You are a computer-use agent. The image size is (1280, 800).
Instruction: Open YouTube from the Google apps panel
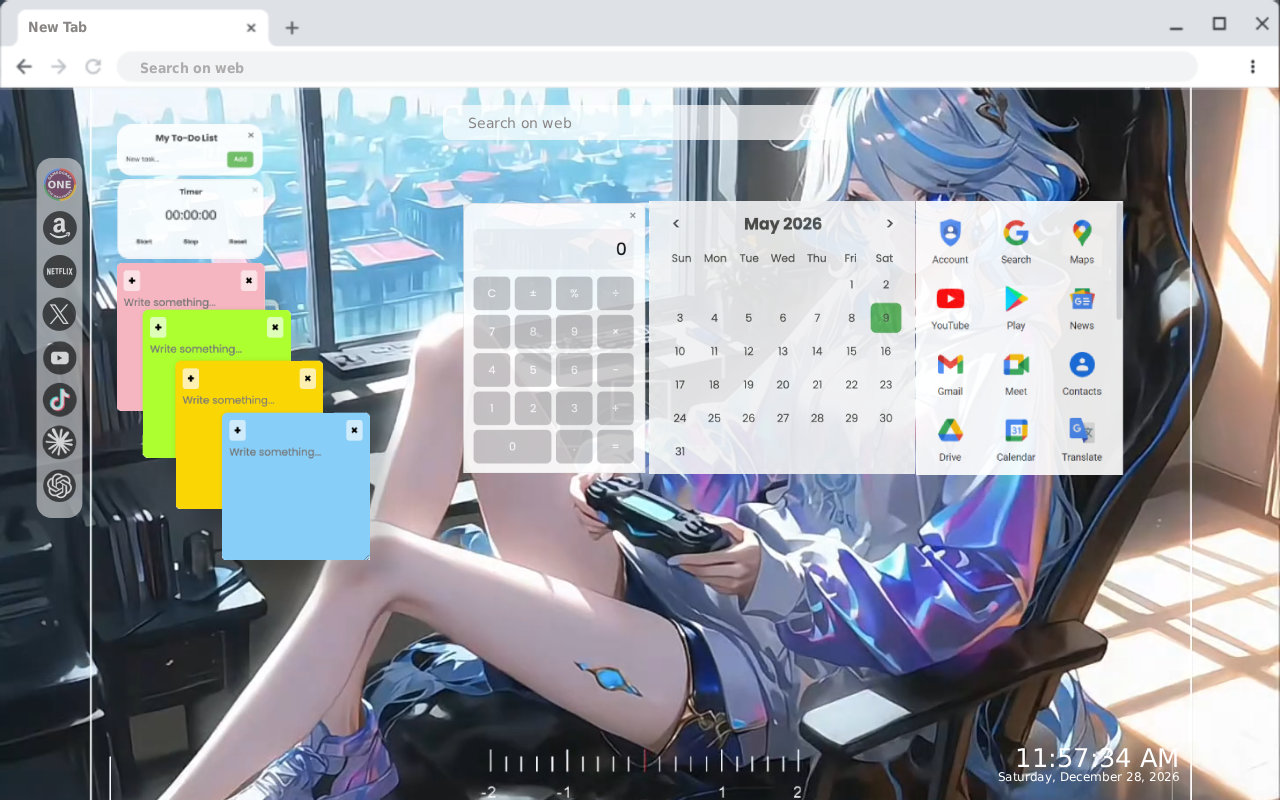950,307
